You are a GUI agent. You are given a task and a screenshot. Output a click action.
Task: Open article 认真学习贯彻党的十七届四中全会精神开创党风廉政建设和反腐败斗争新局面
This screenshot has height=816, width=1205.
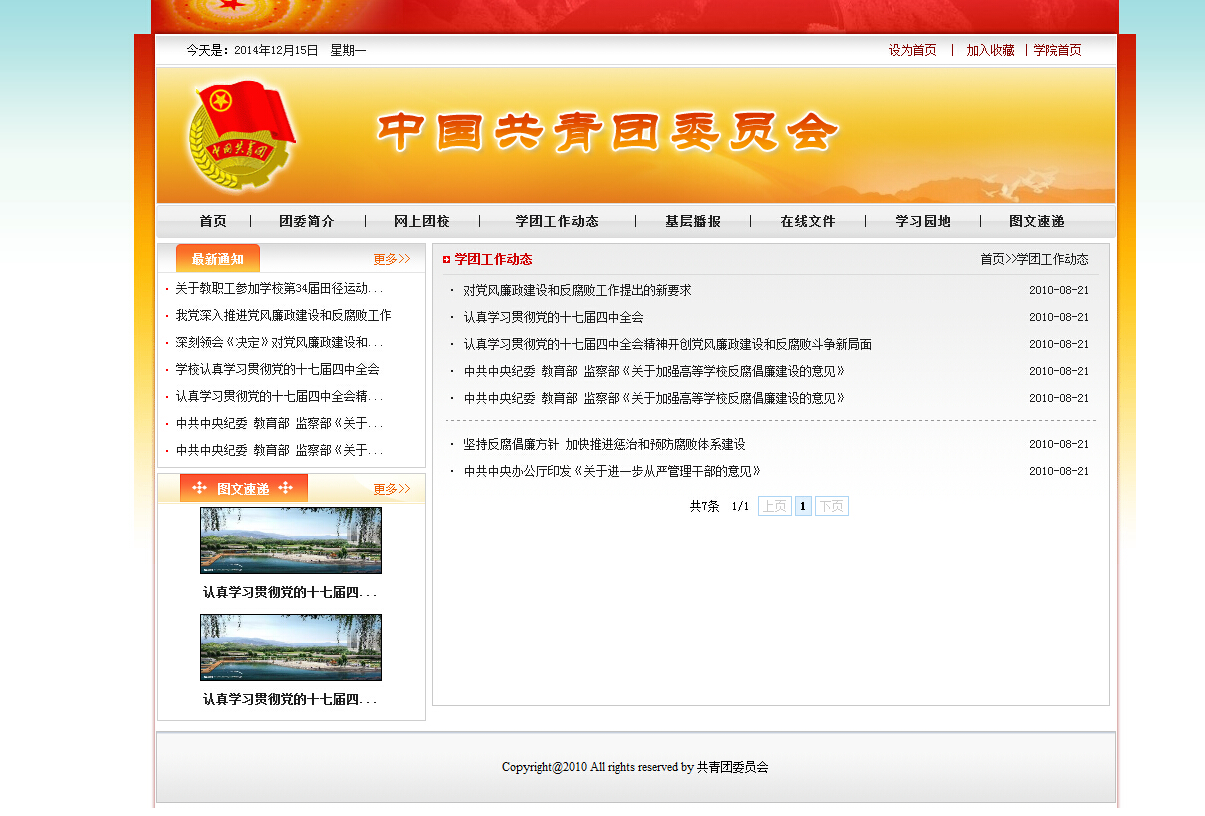[x=667, y=344]
